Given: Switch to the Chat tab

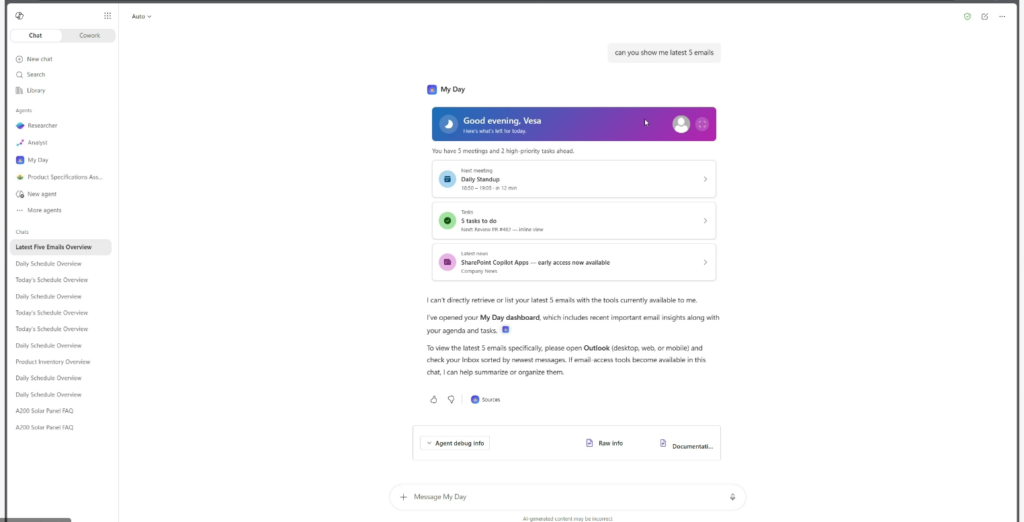Looking at the screenshot, I should 35,35.
